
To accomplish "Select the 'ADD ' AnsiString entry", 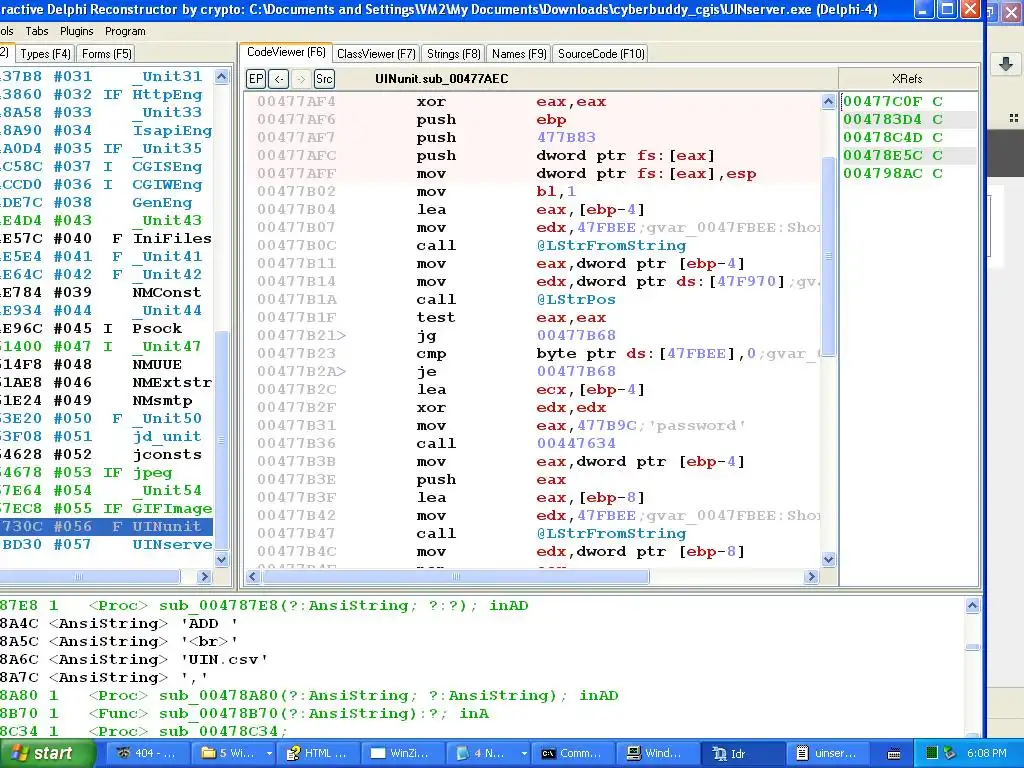I will click(x=482, y=624).
